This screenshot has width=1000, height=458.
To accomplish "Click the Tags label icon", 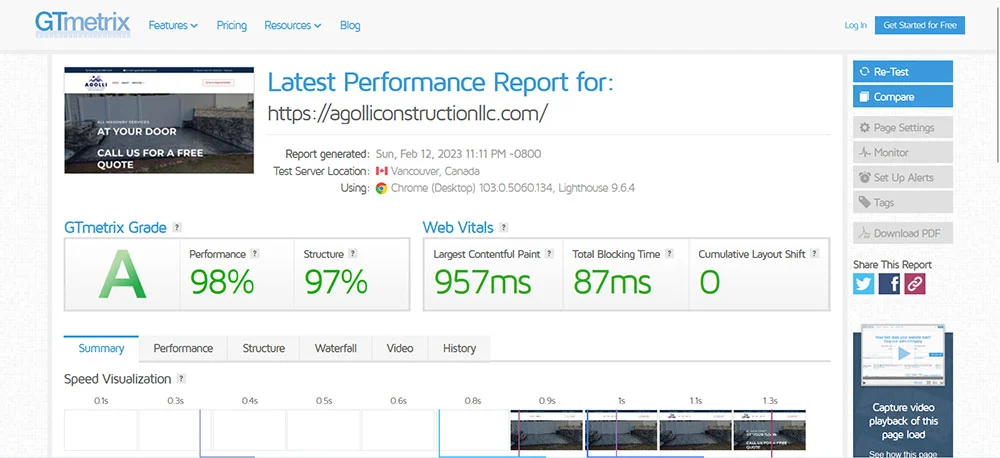I will 865,202.
